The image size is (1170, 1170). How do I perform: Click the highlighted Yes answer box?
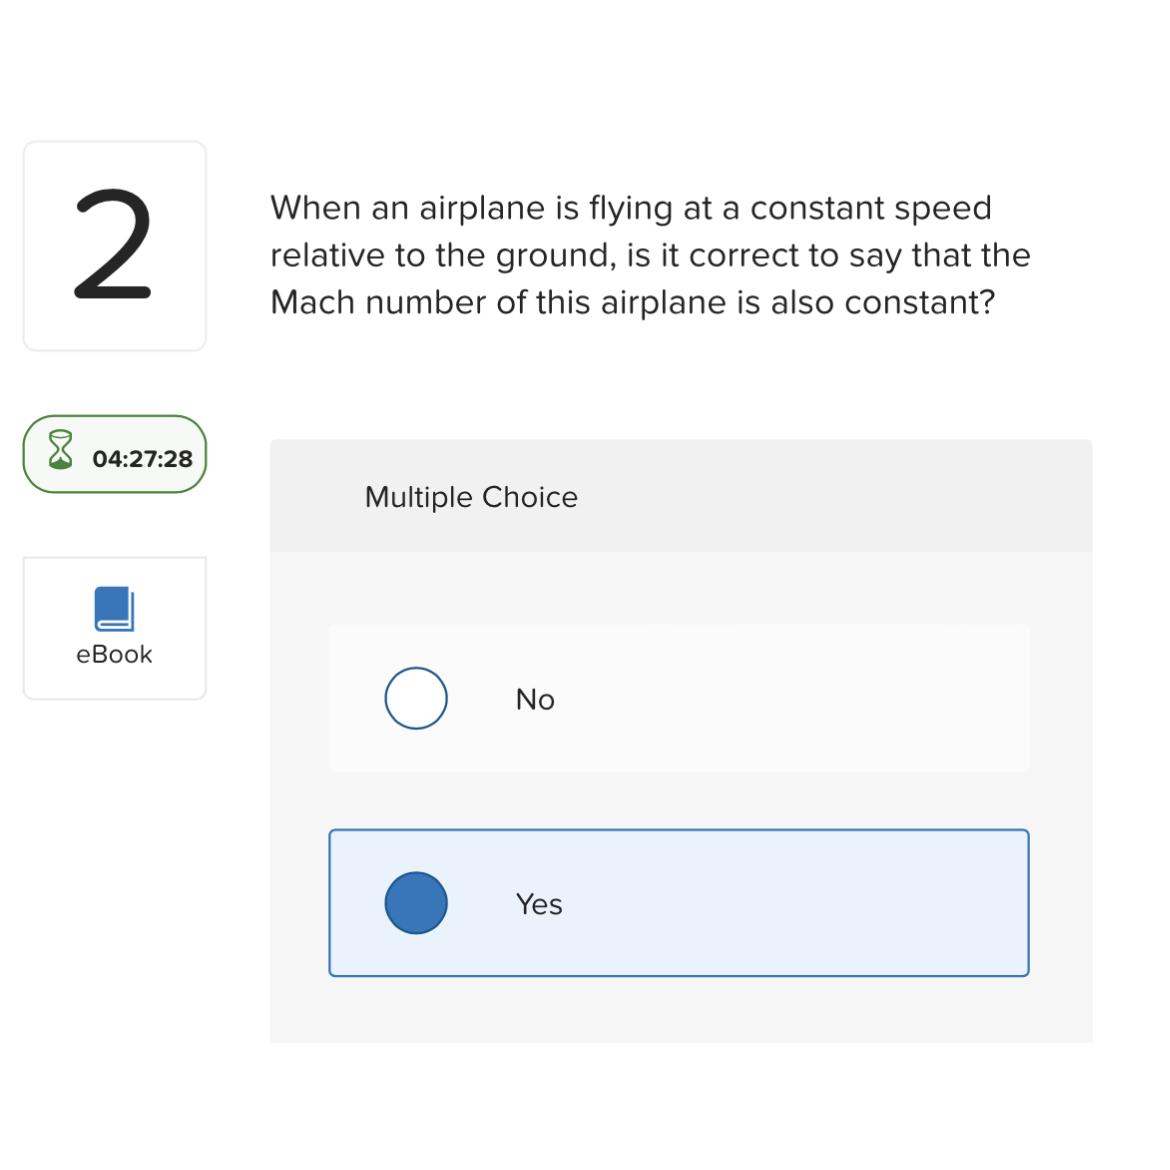coord(679,902)
